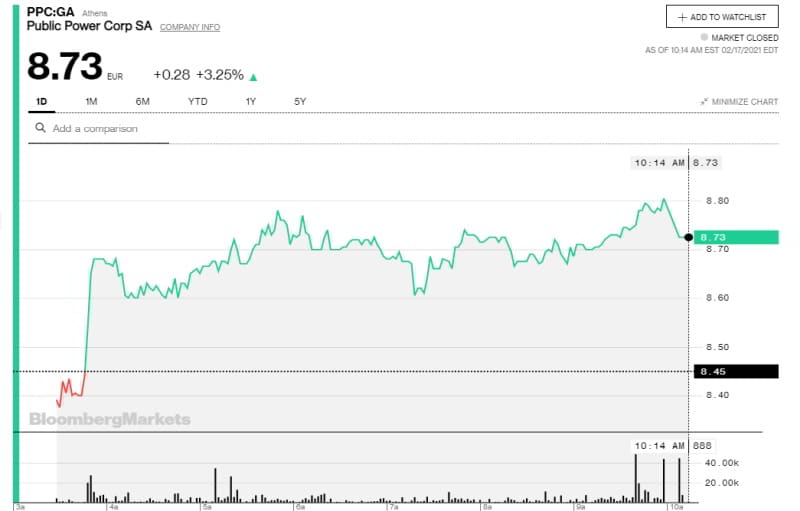Click the 8.40 y-axis label
The image size is (800, 511).
coord(717,395)
